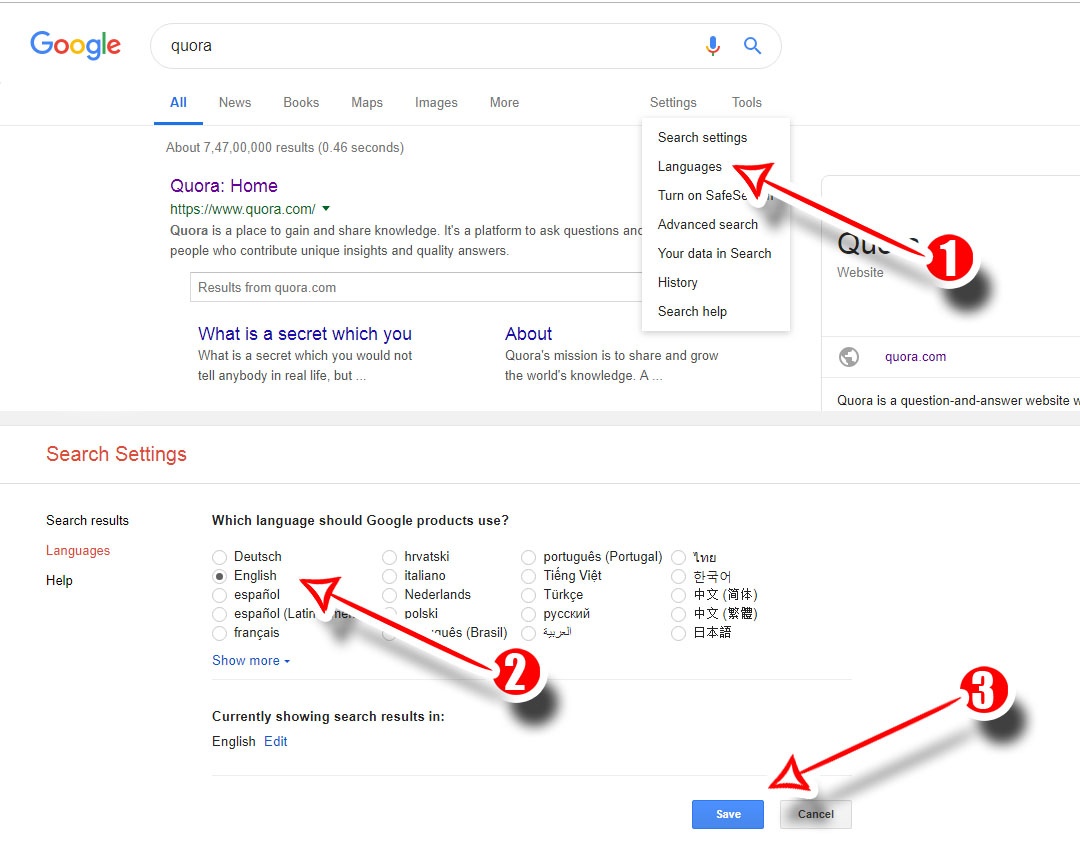Image resolution: width=1080 pixels, height=843 pixels.
Task: Select the English language radio button
Action: point(219,576)
